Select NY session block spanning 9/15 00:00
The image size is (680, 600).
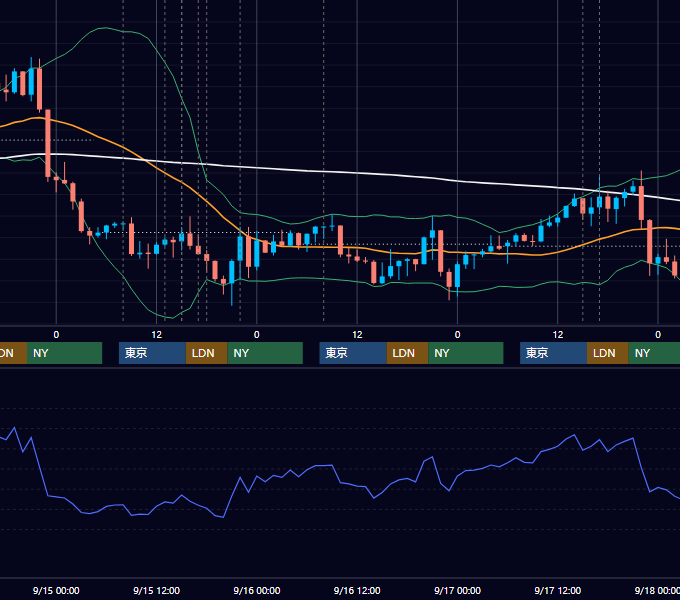point(64,353)
